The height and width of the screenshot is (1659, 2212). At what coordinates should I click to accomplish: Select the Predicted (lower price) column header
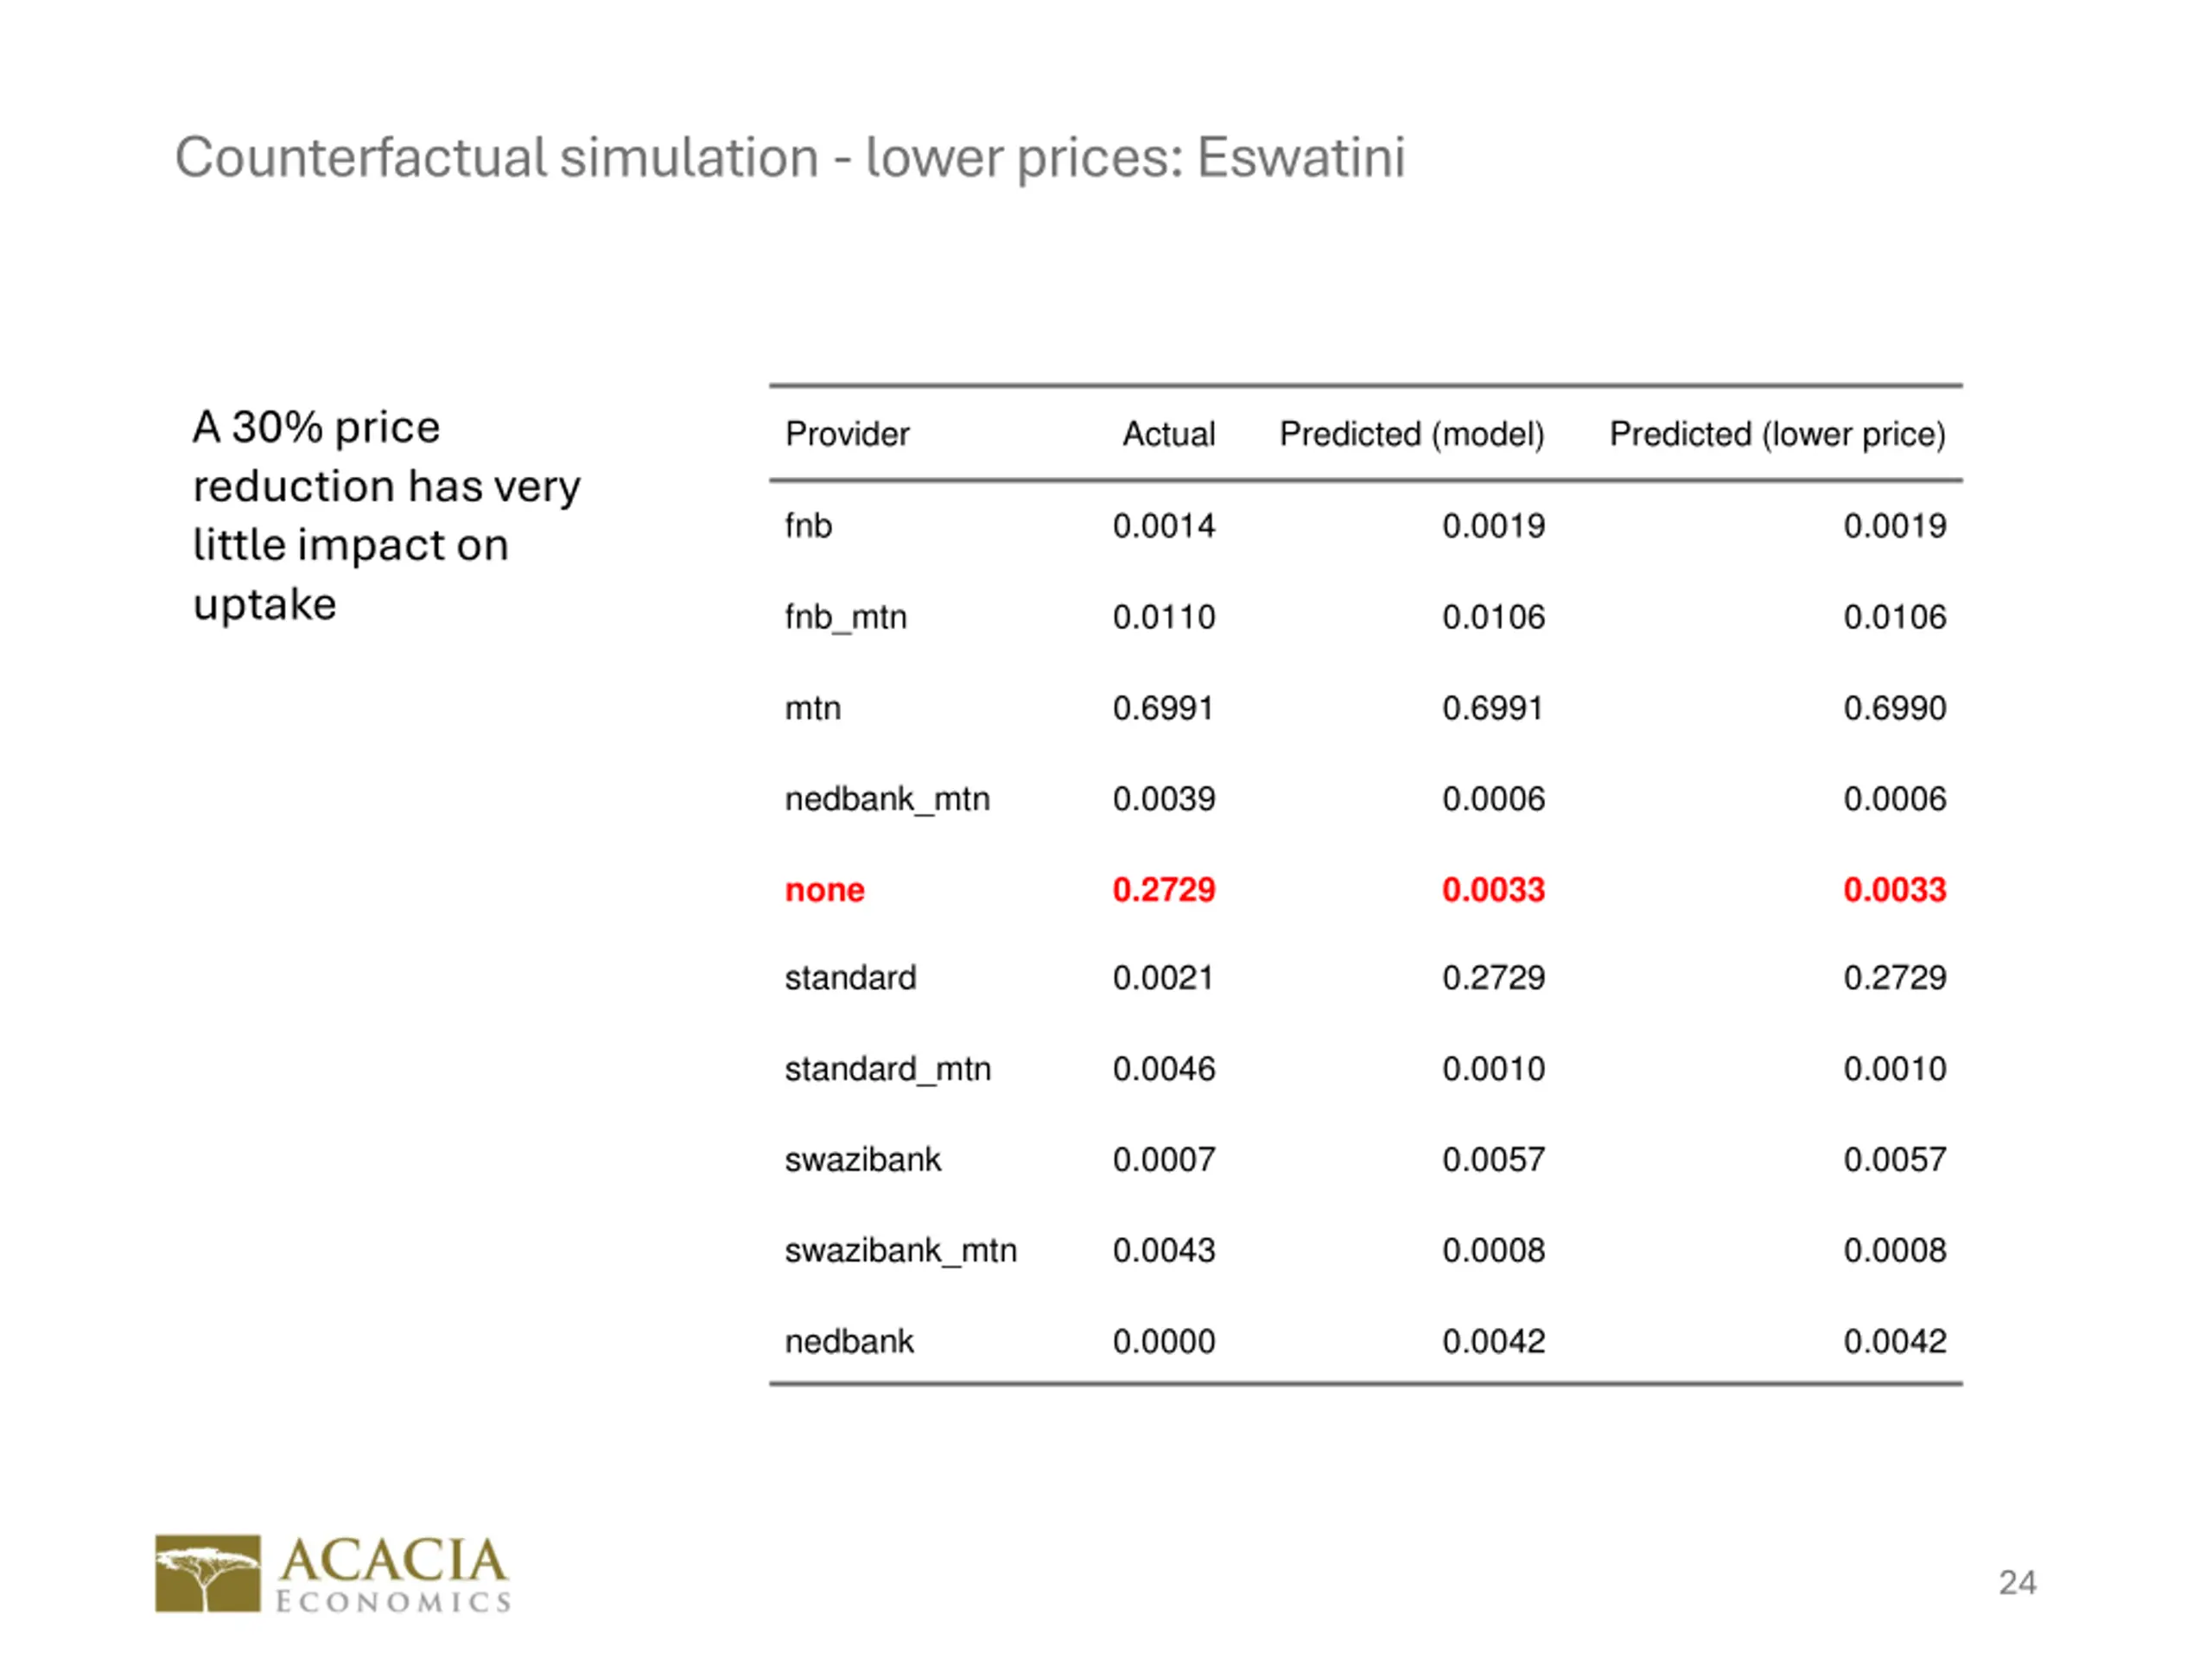[1777, 434]
